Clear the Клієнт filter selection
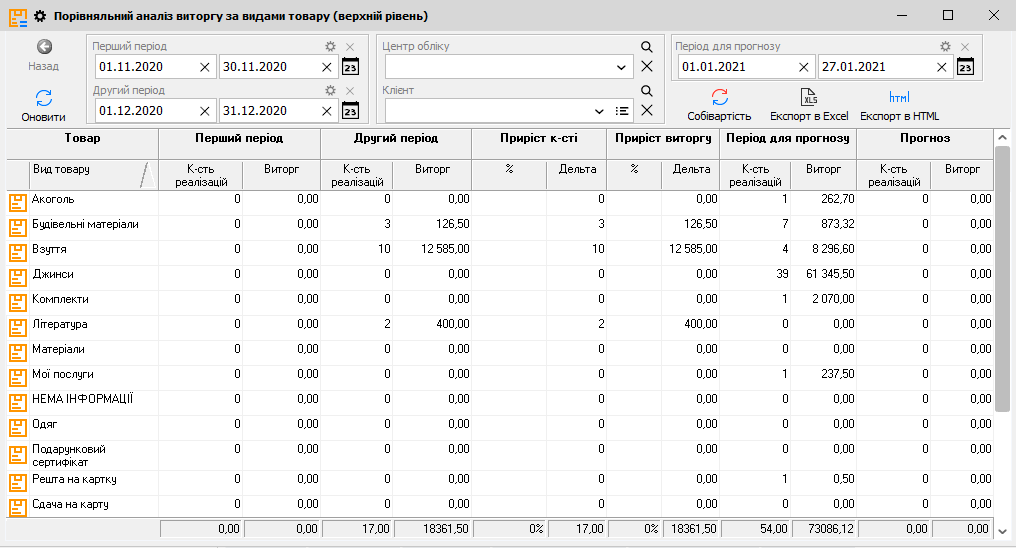This screenshot has height=548, width=1016. pos(646,111)
